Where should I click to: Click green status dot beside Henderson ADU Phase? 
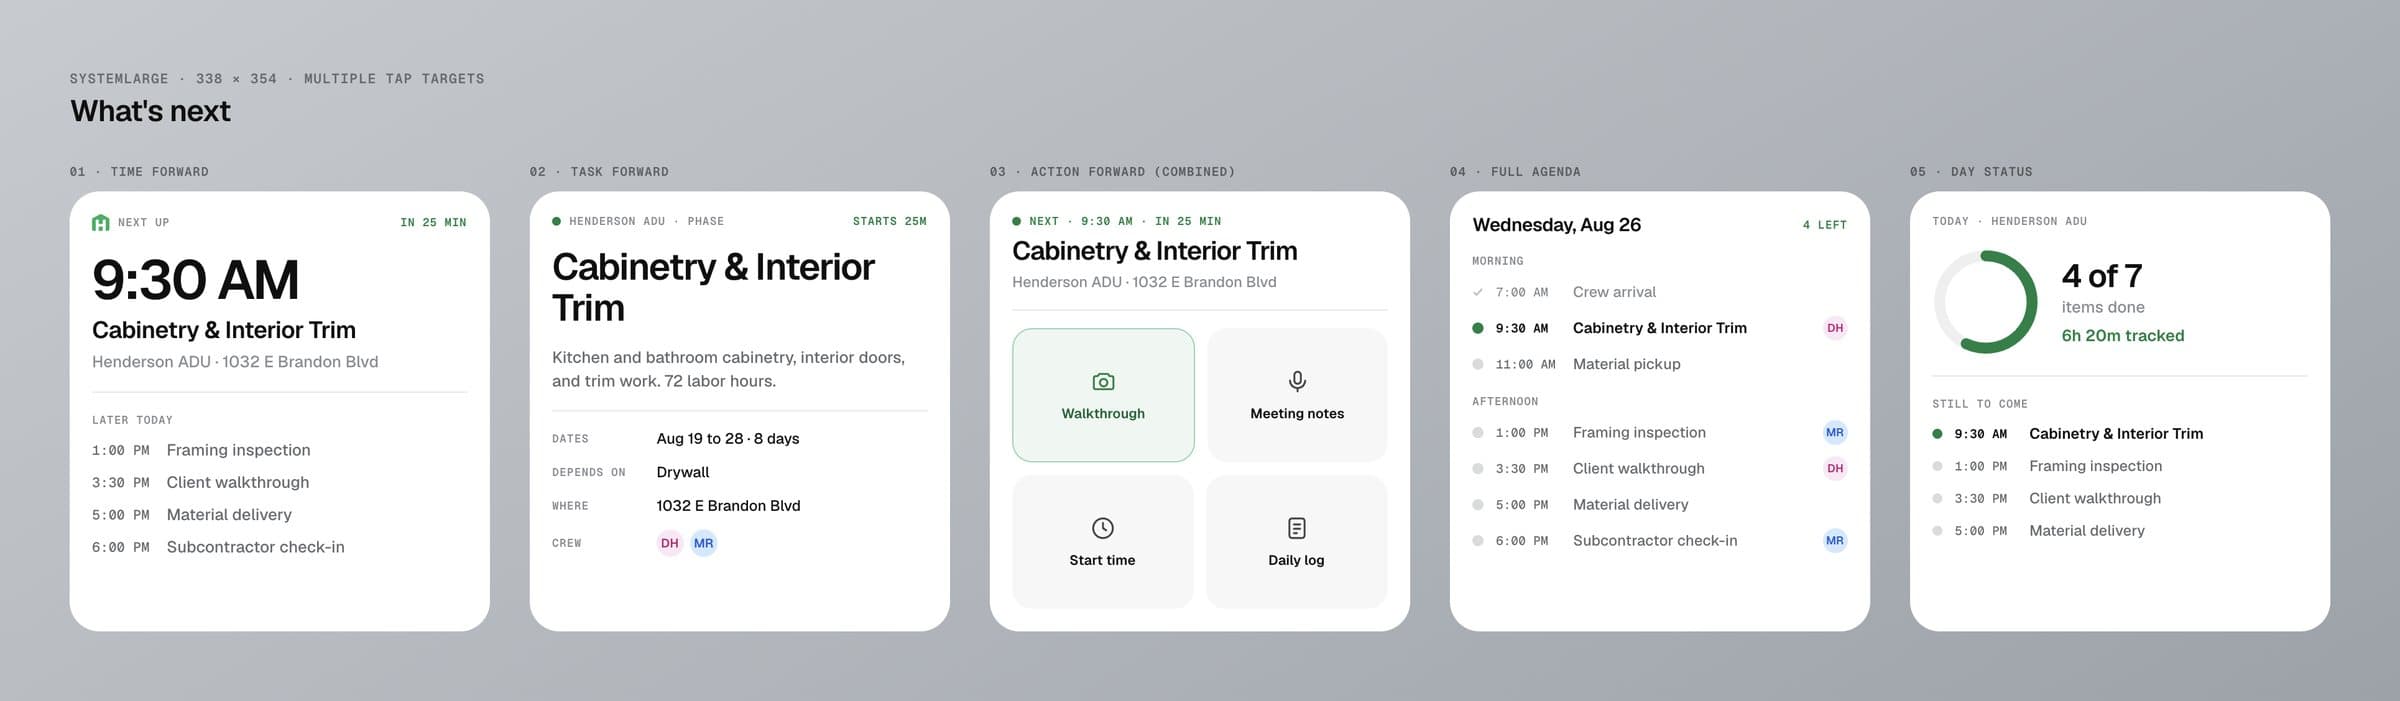pos(556,221)
